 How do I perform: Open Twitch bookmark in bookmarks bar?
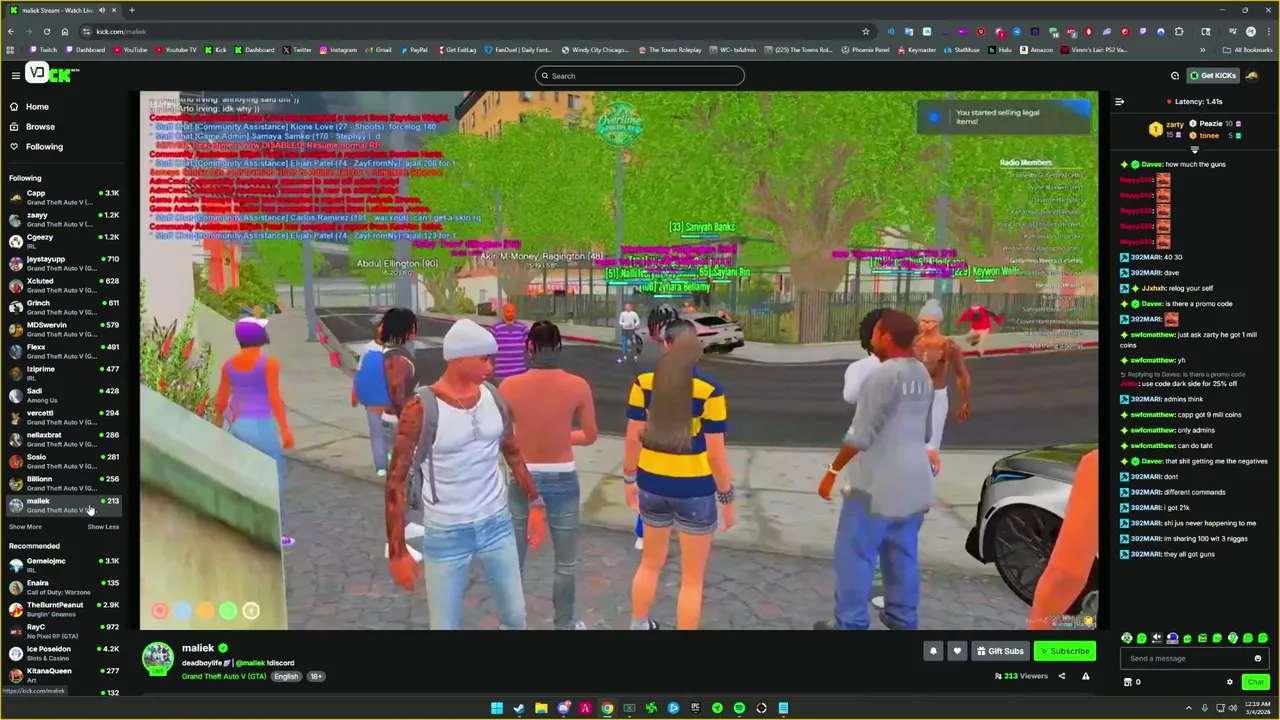pyautogui.click(x=43, y=50)
